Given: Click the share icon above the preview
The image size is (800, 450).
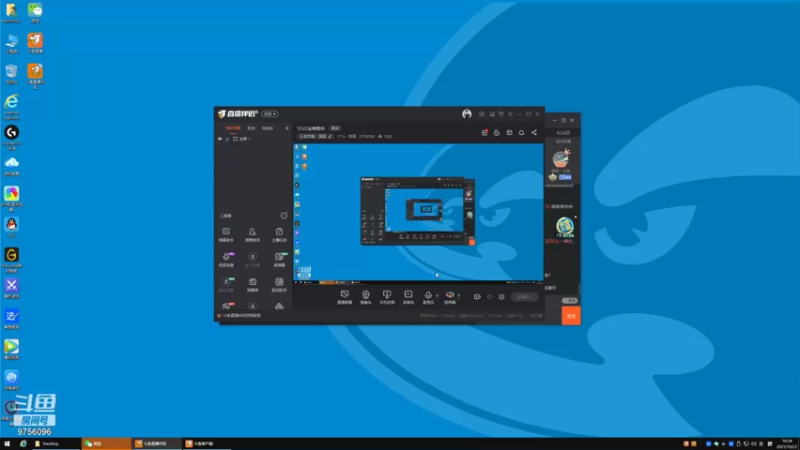Looking at the screenshot, I should tap(534, 133).
